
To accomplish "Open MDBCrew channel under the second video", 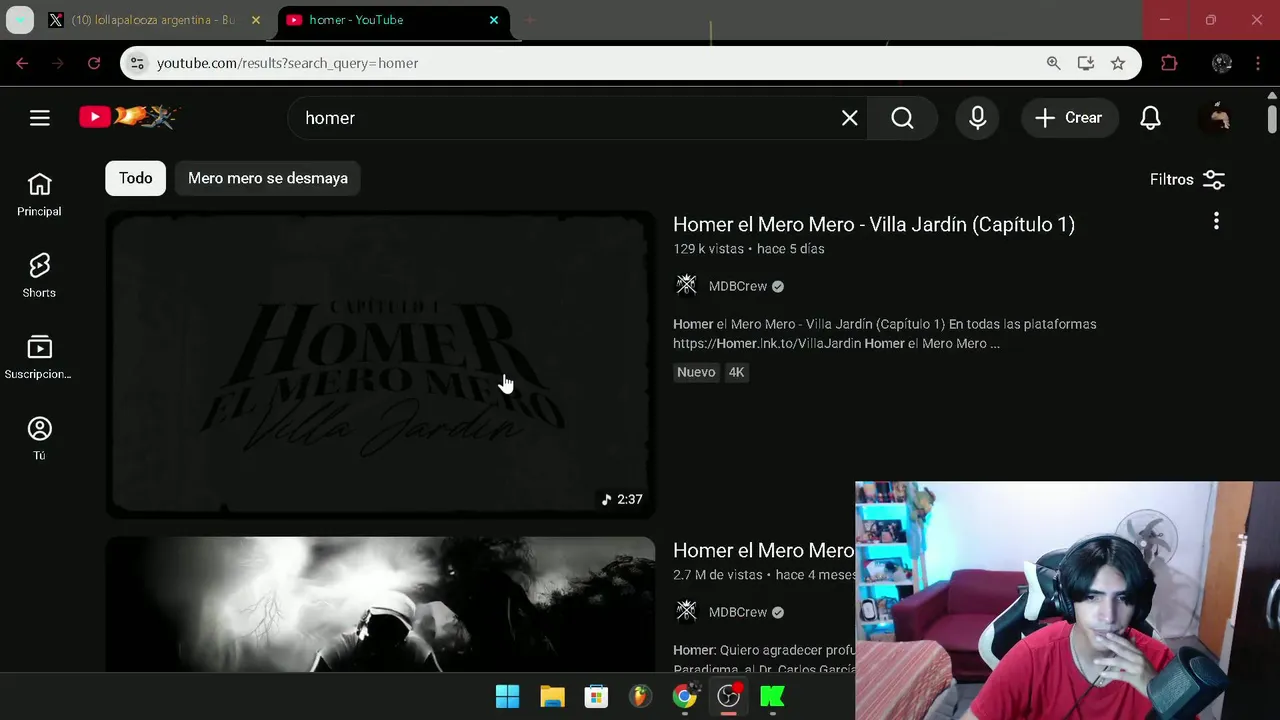I will pyautogui.click(x=738, y=612).
